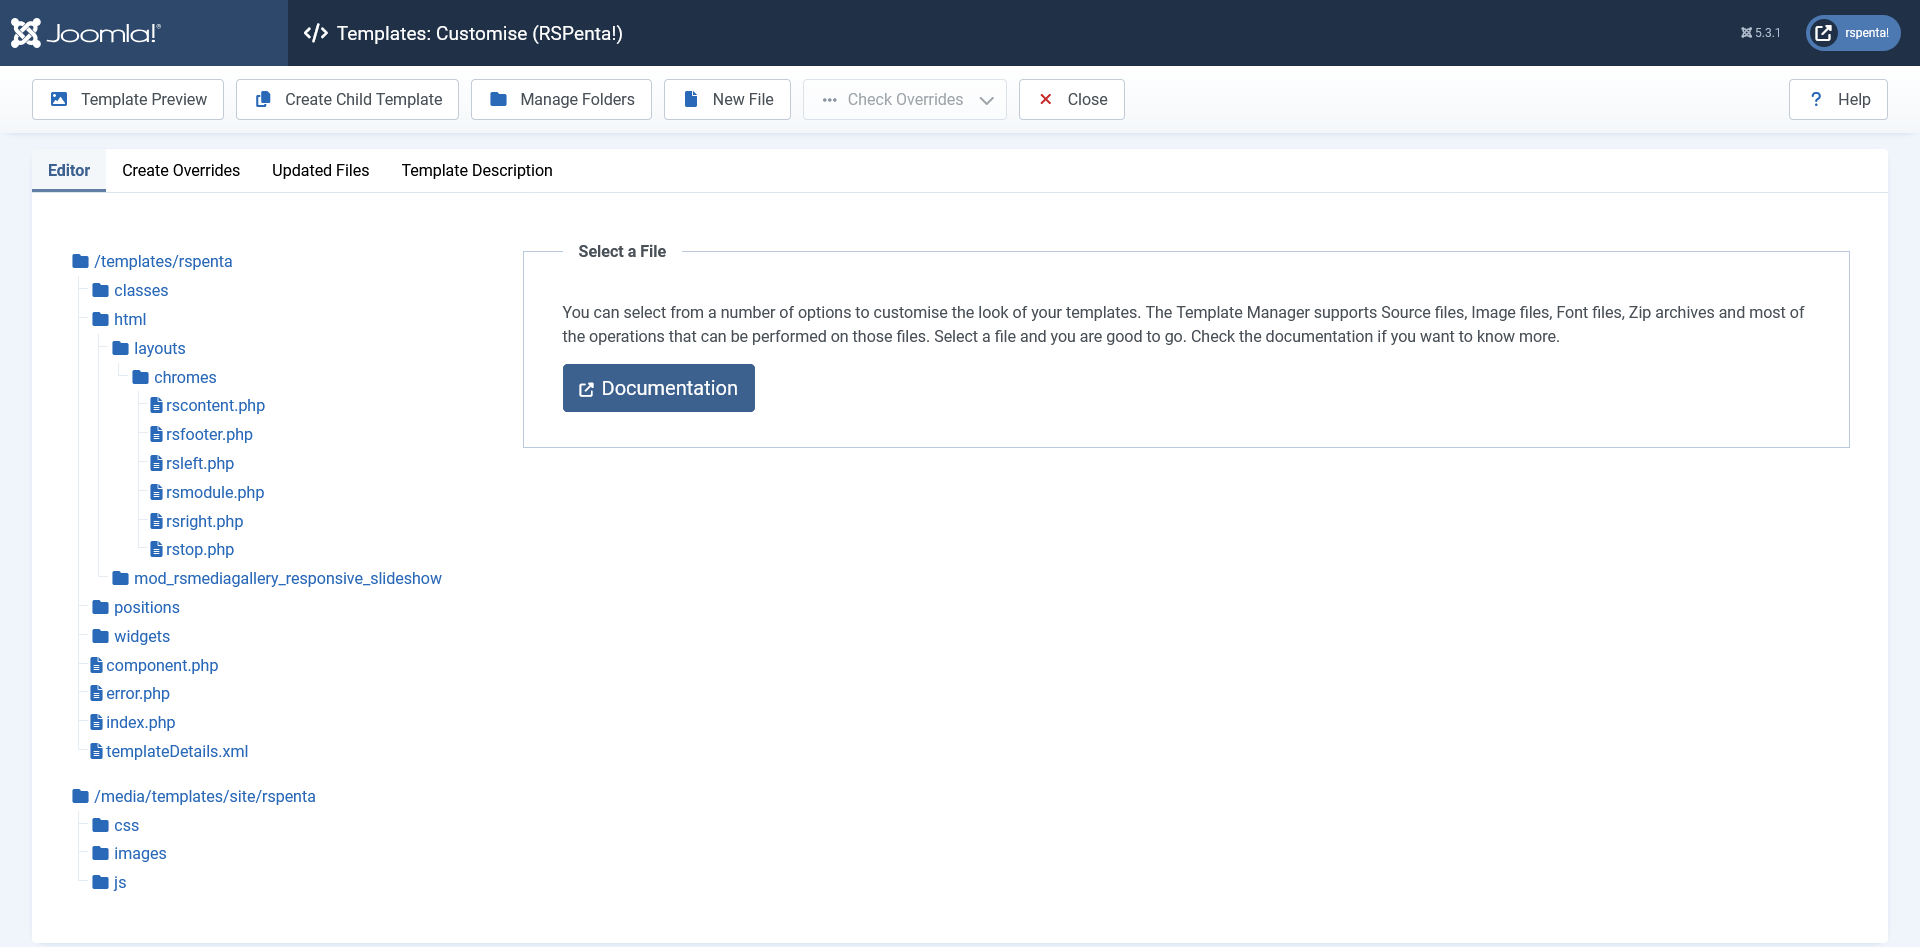Click the New File document icon

[x=690, y=99]
